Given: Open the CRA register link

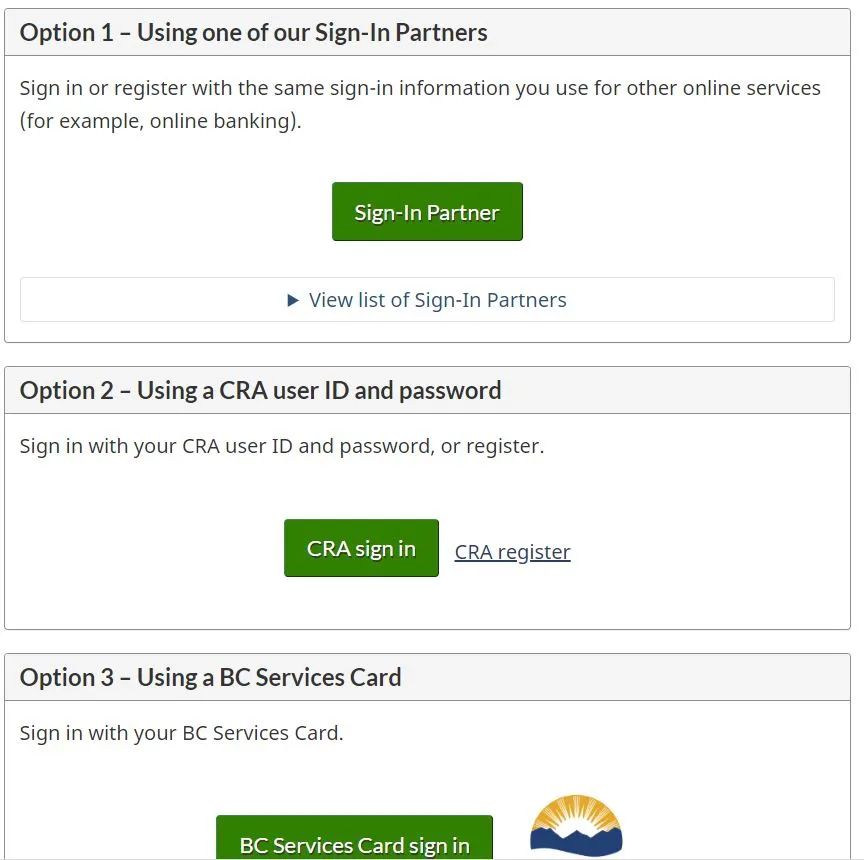Looking at the screenshot, I should 512,551.
